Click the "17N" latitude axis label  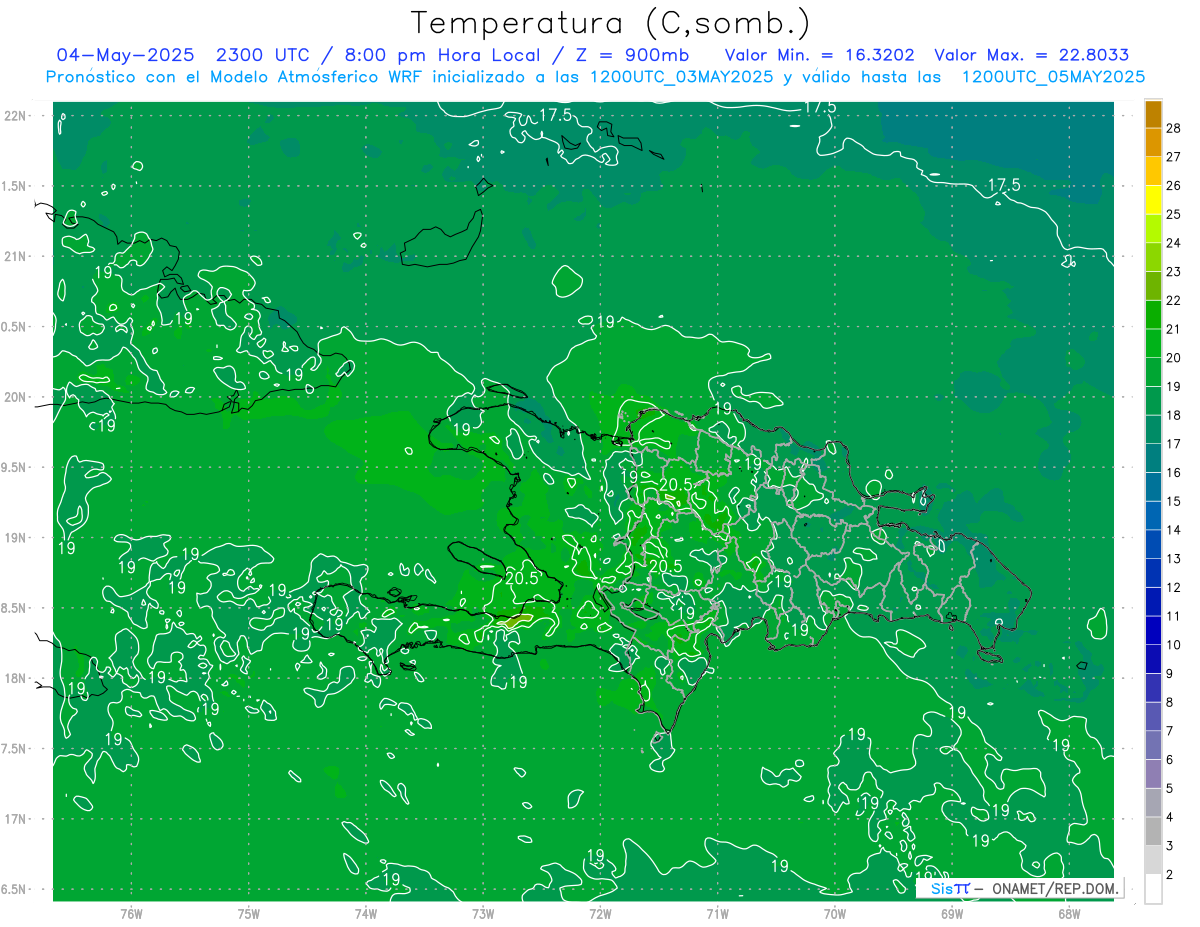coord(15,819)
